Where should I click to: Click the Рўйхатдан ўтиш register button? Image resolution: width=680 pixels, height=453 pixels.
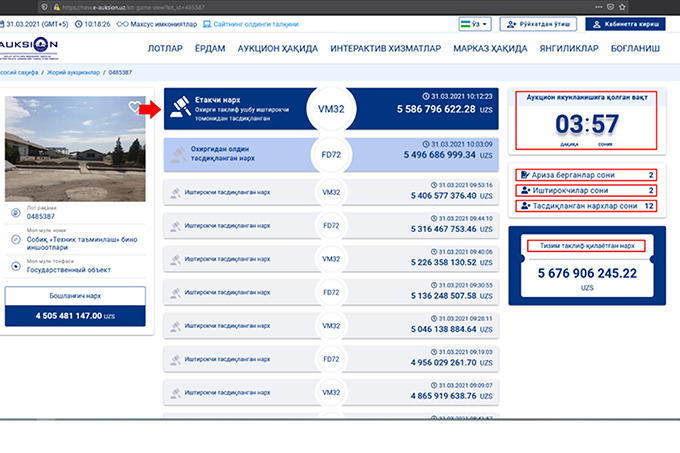538,23
